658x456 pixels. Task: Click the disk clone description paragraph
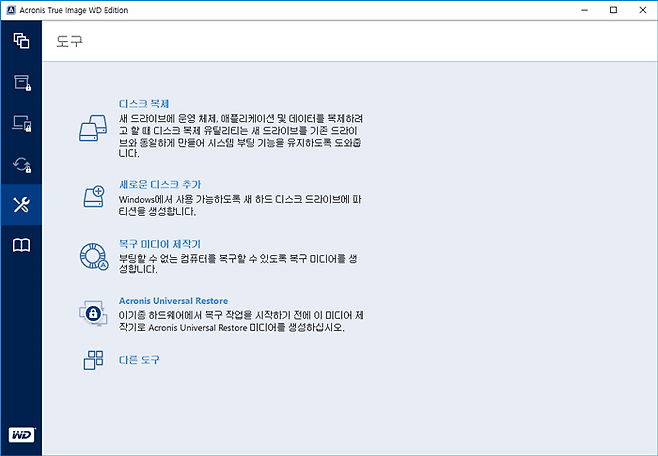pos(241,136)
